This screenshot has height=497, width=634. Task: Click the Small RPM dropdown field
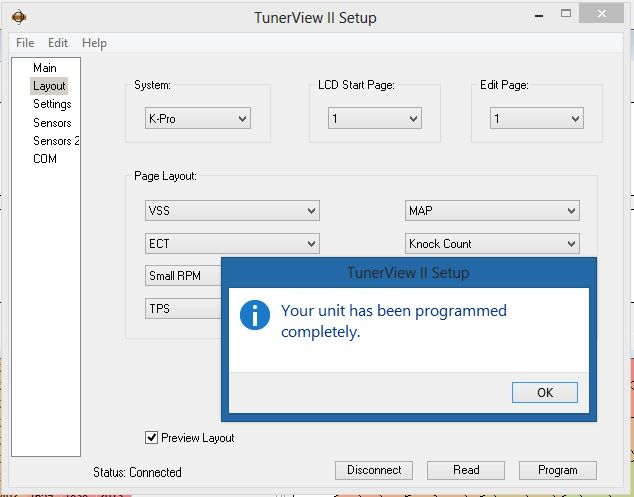[183, 275]
